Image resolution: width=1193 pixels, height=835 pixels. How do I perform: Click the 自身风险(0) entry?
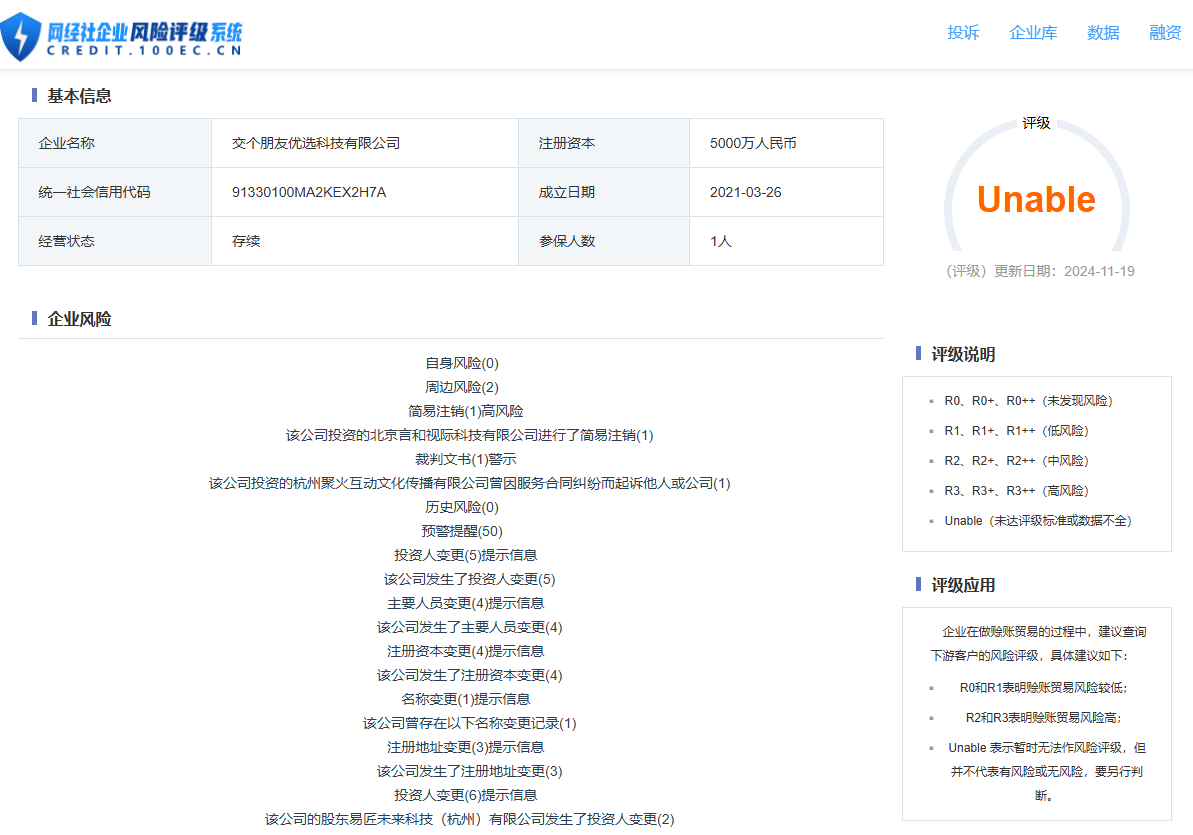[x=462, y=363]
